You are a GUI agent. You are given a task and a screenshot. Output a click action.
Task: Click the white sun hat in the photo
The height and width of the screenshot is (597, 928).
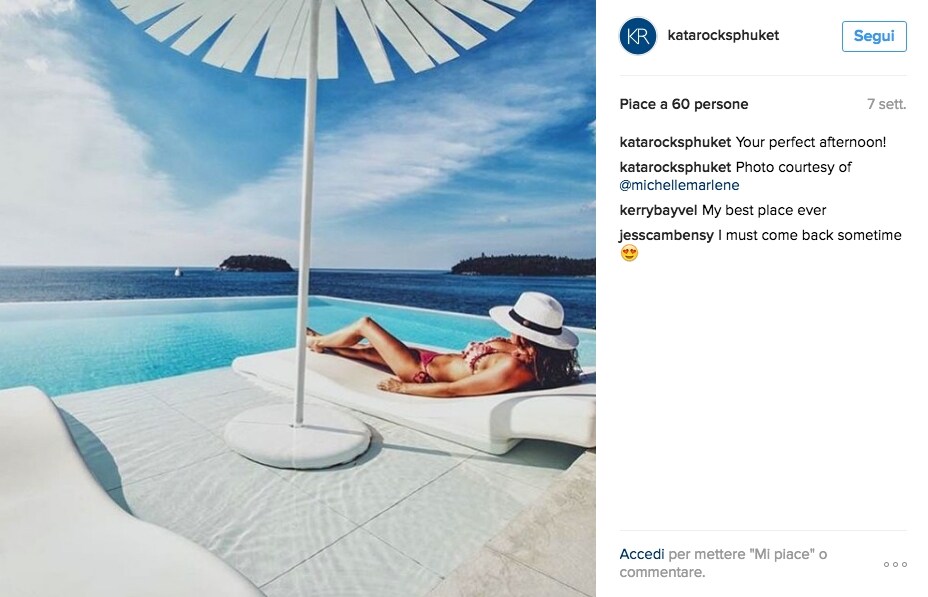534,320
